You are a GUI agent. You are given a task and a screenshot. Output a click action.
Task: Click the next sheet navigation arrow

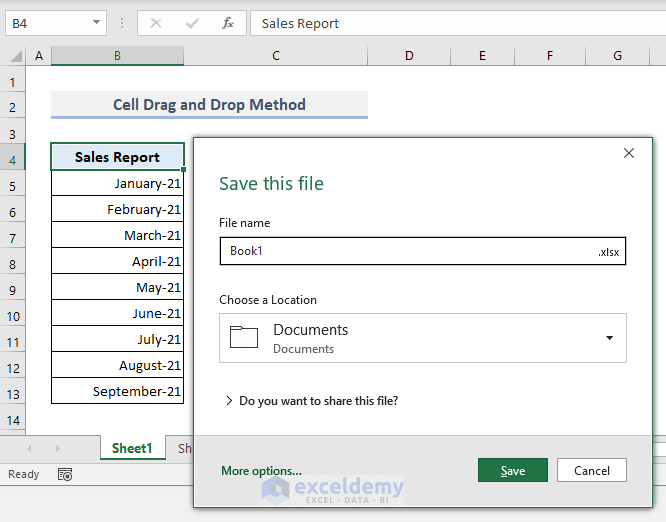pos(57,448)
